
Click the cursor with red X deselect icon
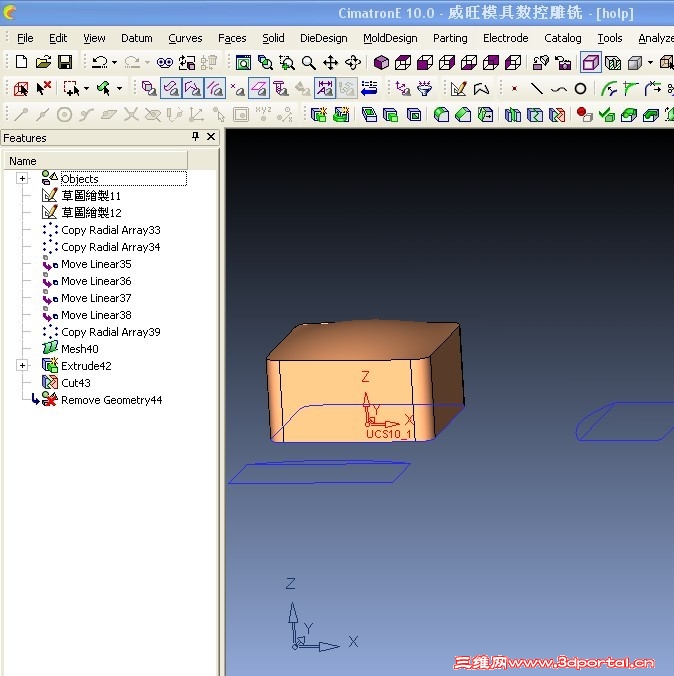[x=44, y=89]
